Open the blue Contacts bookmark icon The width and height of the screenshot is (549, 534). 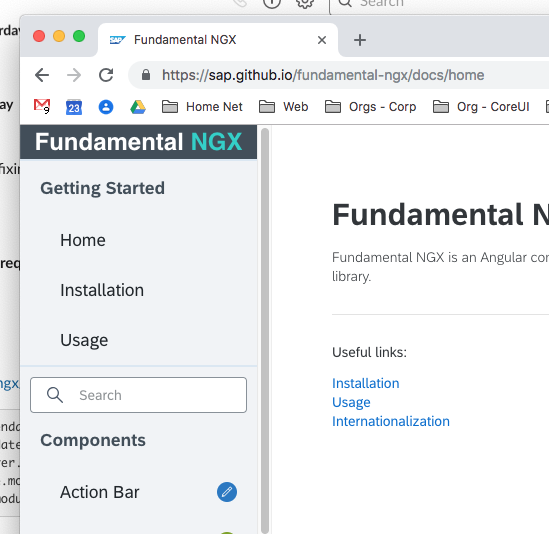106,107
